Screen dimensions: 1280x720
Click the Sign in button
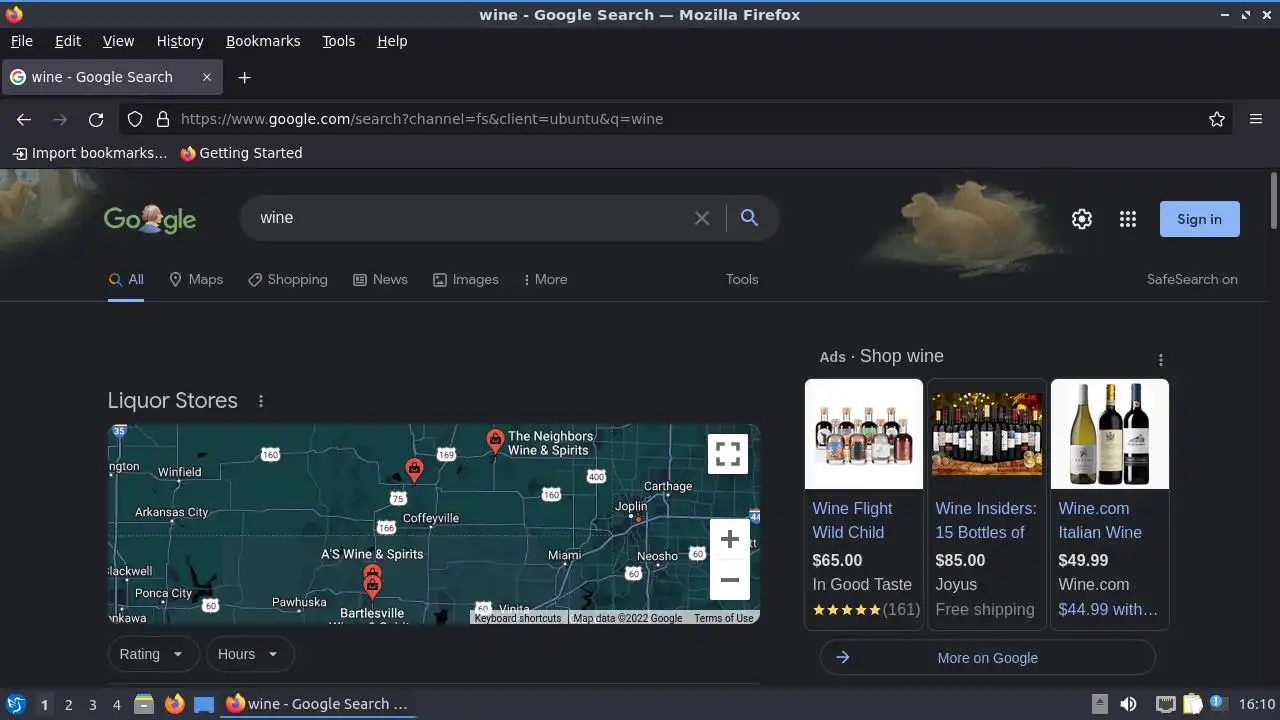click(1199, 219)
